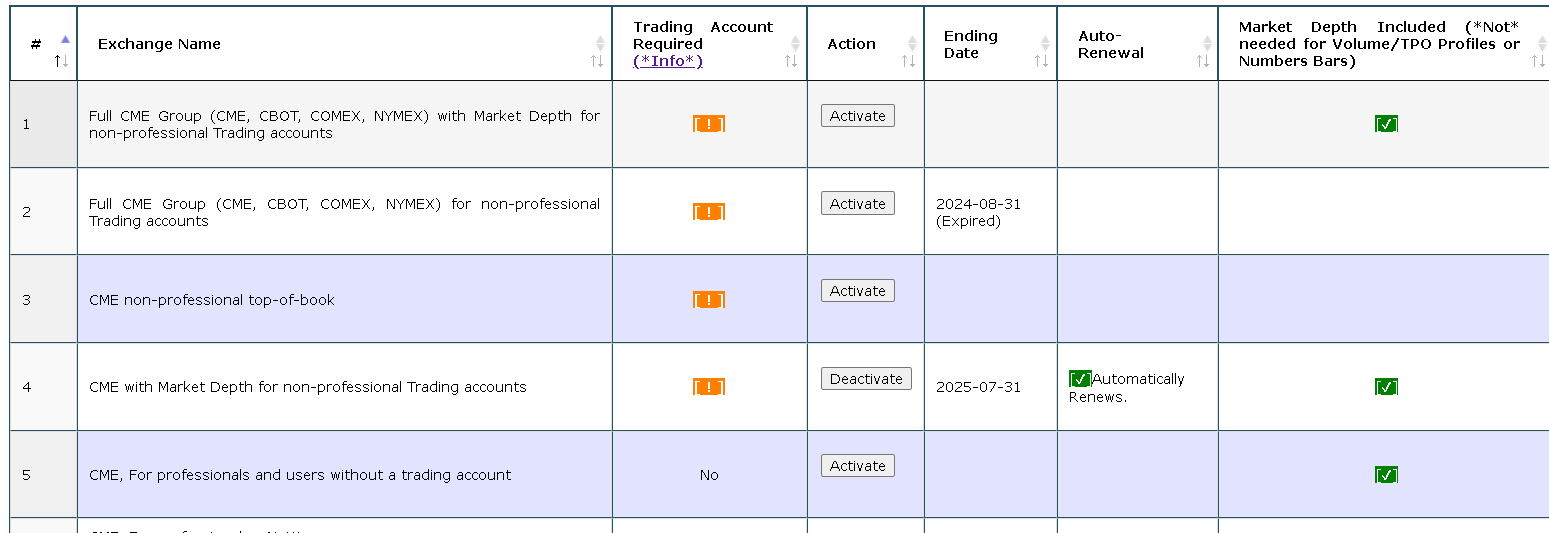
Task: Click orange alert icon in CME with Market Depth row
Action: click(709, 387)
